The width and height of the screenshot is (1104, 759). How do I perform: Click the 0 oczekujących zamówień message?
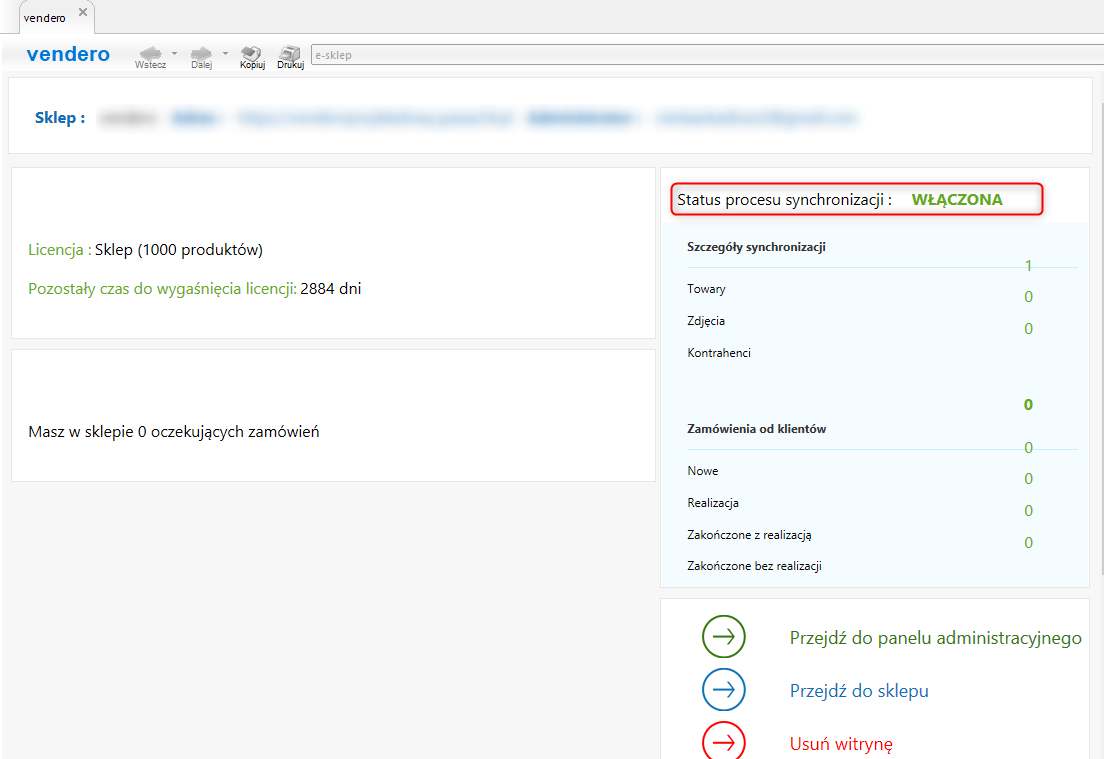tap(173, 432)
